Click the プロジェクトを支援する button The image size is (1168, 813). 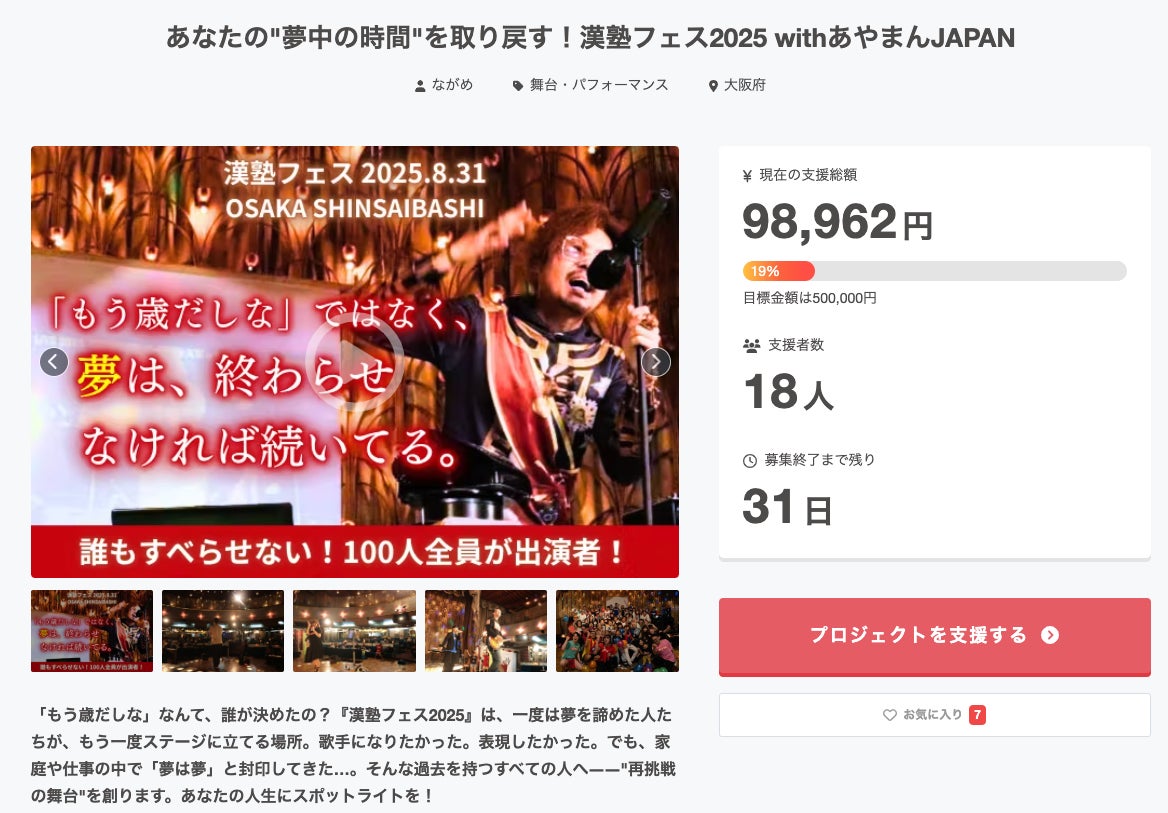tap(935, 636)
